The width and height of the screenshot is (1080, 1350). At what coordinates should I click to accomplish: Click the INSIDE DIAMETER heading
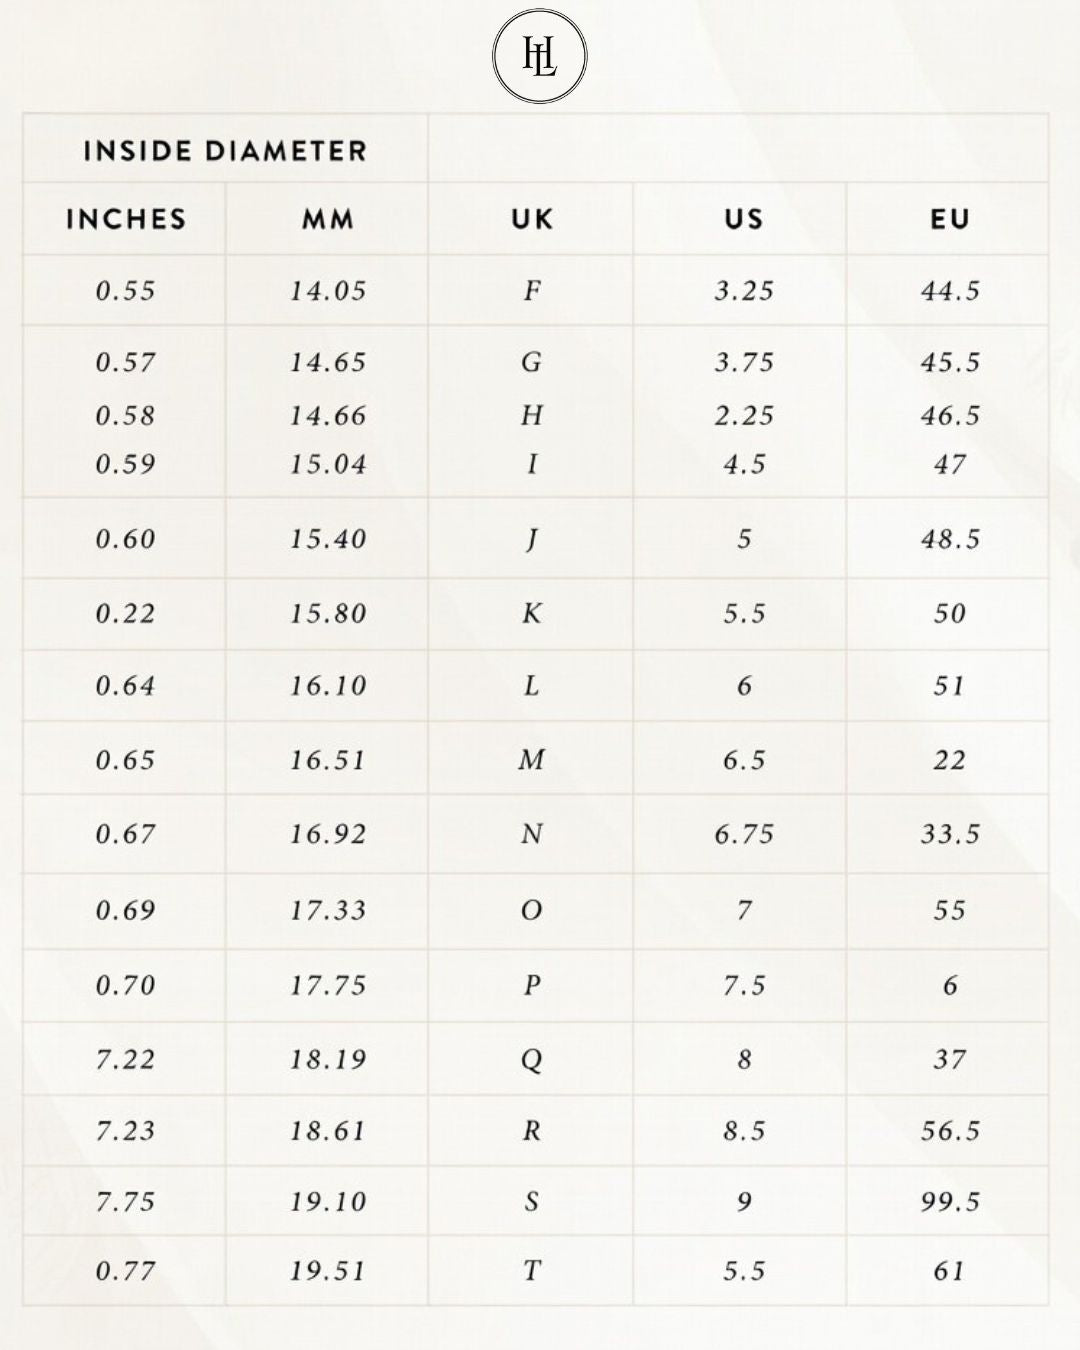tap(225, 151)
